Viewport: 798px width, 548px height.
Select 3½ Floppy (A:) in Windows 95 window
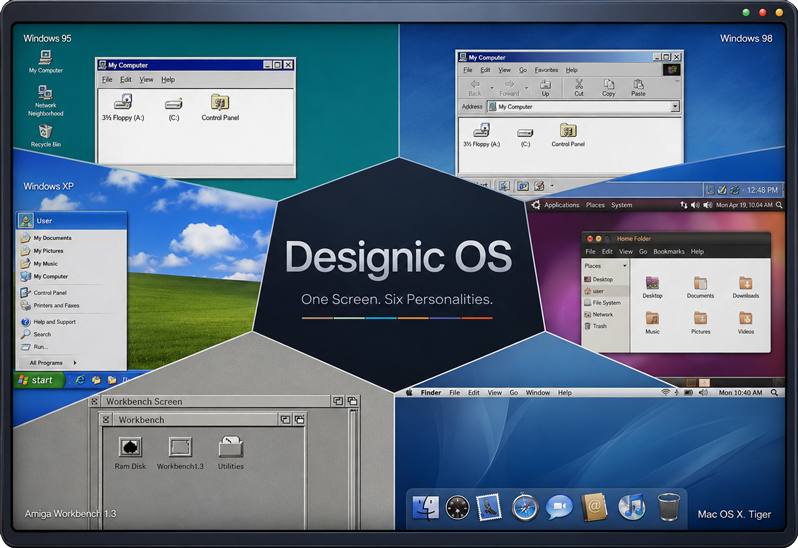tap(123, 107)
